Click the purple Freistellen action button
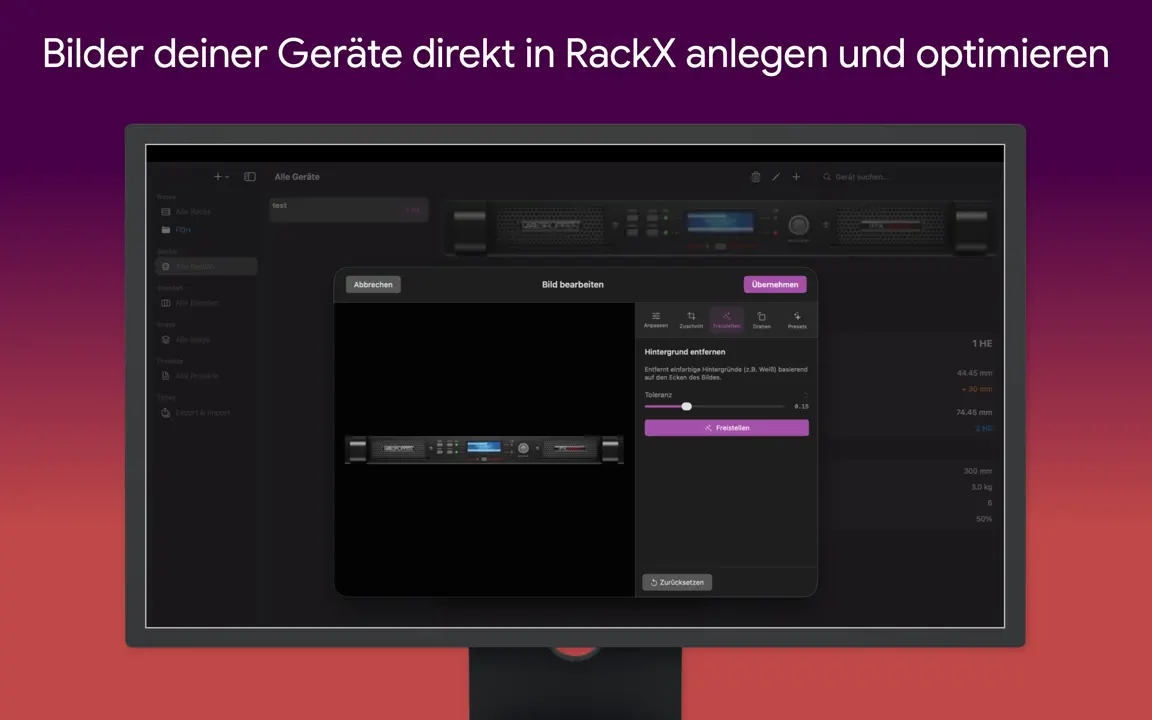 [727, 428]
